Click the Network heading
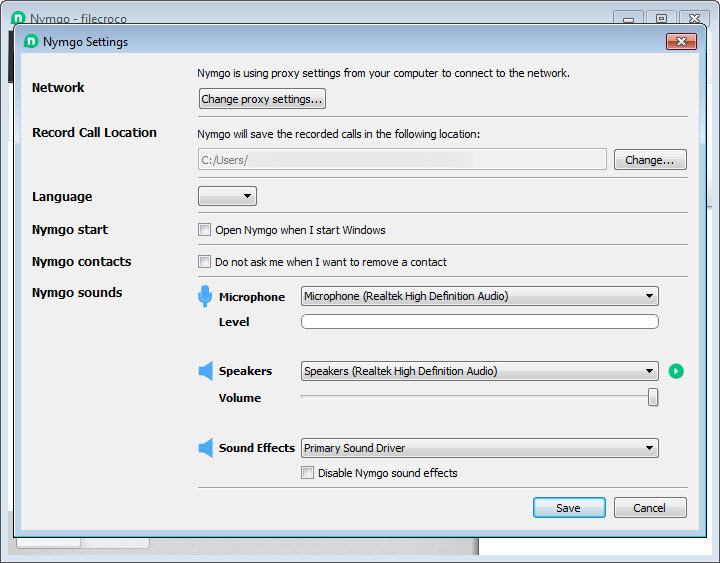 58,87
